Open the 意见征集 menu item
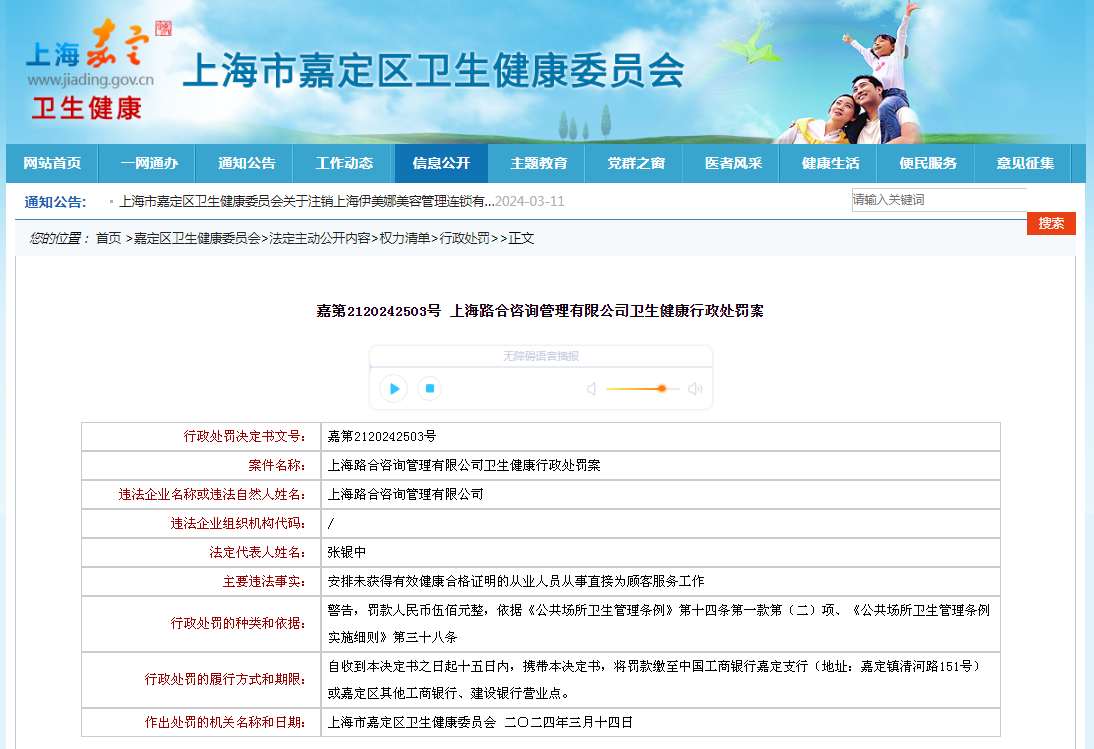Viewport: 1094px width, 749px height. [1025, 163]
